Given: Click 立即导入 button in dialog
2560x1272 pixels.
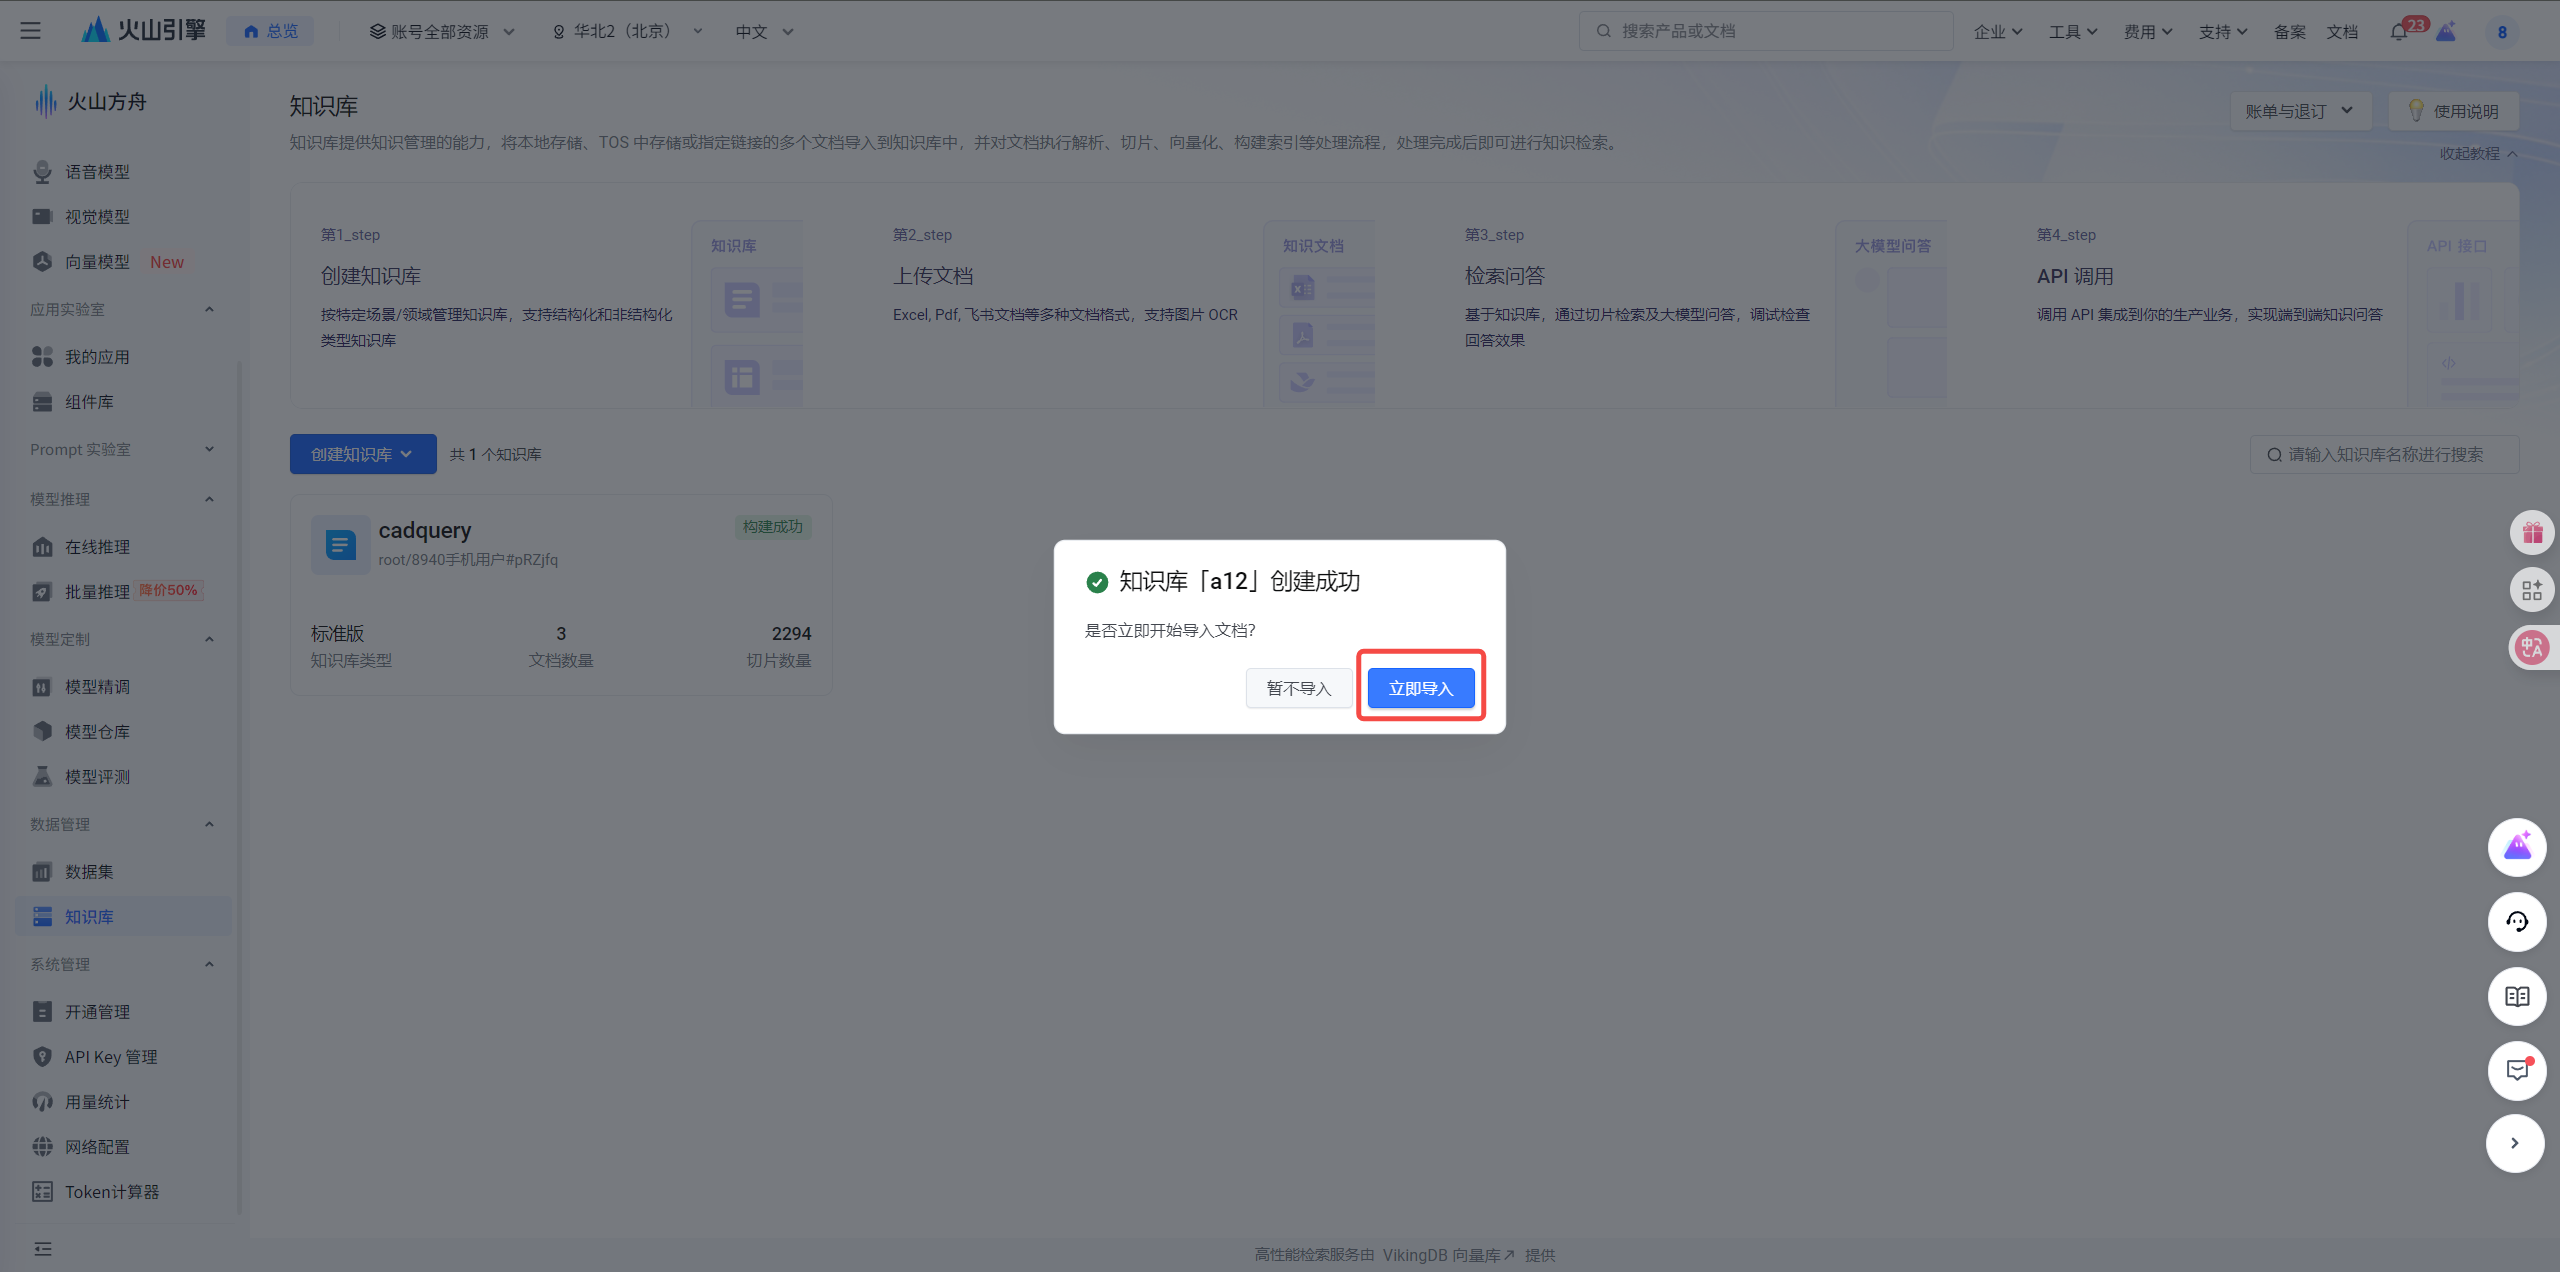Looking at the screenshot, I should [1420, 688].
